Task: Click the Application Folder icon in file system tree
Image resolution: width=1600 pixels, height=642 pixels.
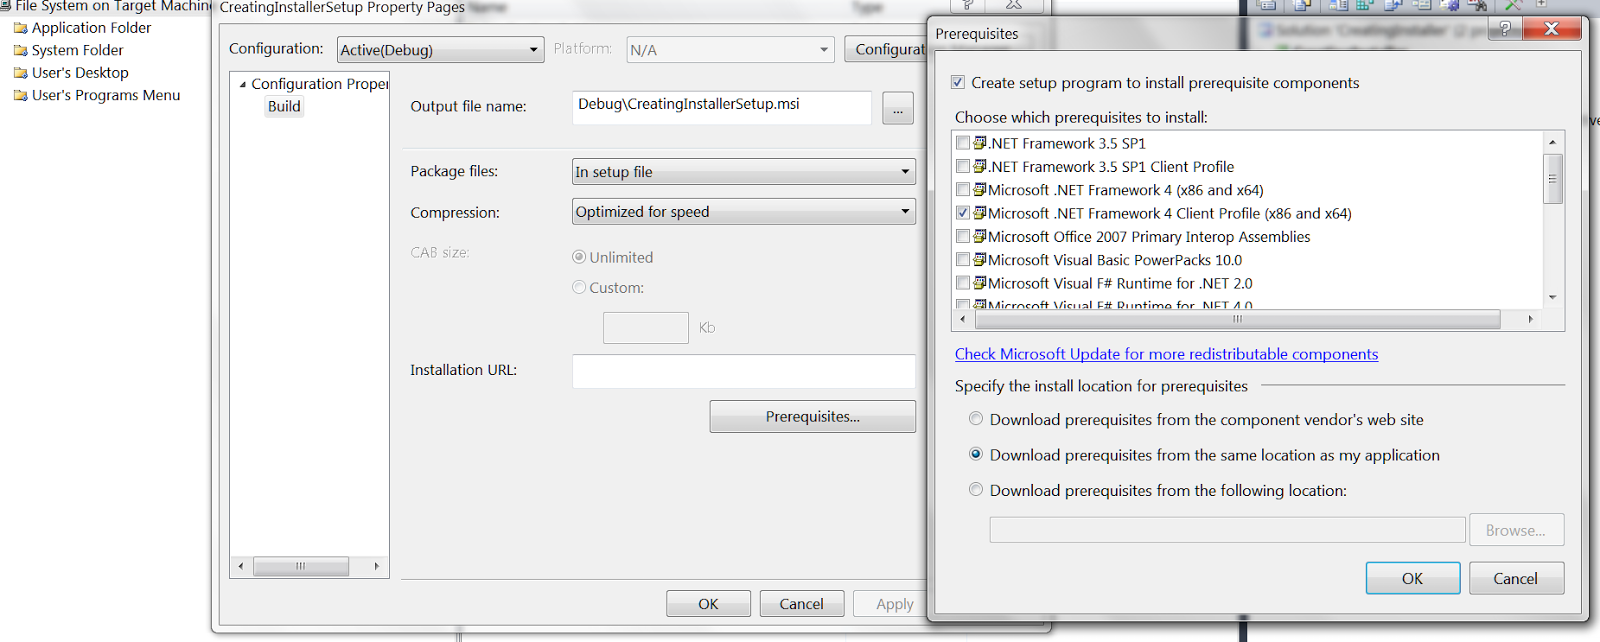Action: (x=20, y=28)
